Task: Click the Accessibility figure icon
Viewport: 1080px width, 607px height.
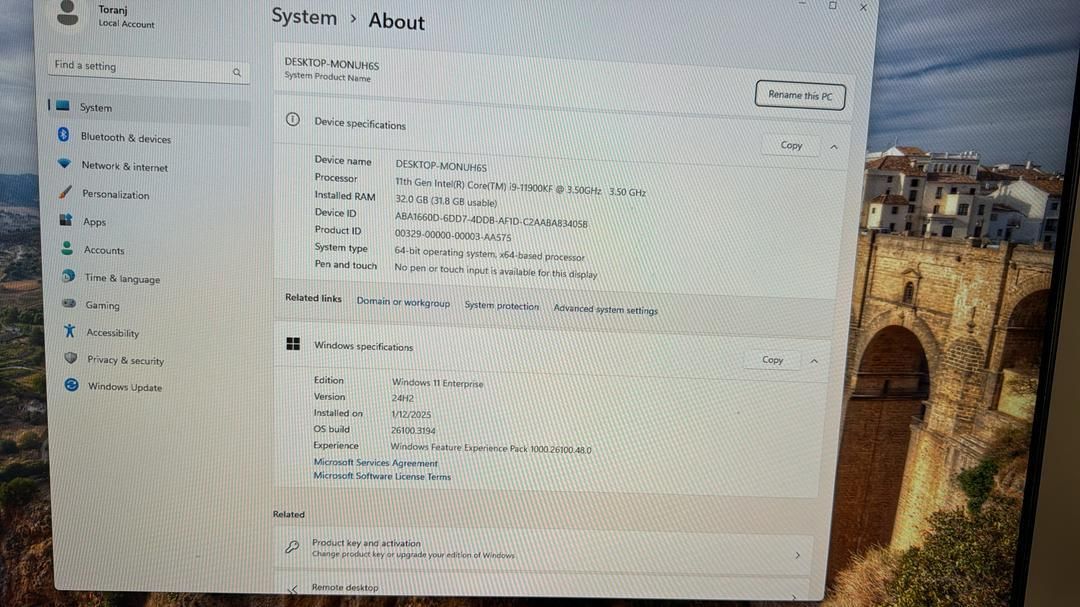Action: [x=70, y=331]
